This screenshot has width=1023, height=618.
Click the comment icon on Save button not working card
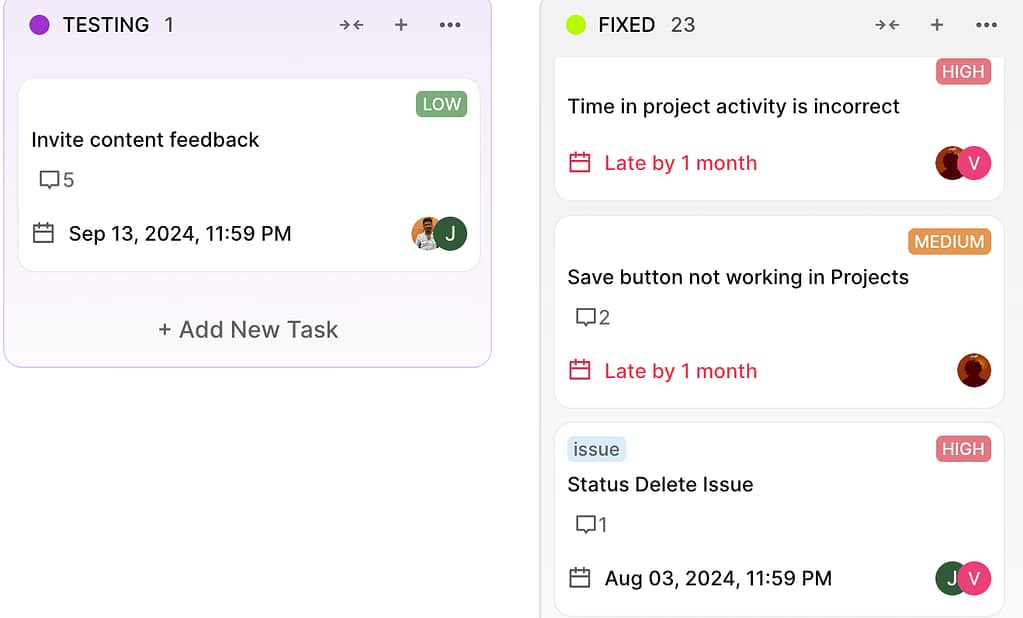coord(586,317)
